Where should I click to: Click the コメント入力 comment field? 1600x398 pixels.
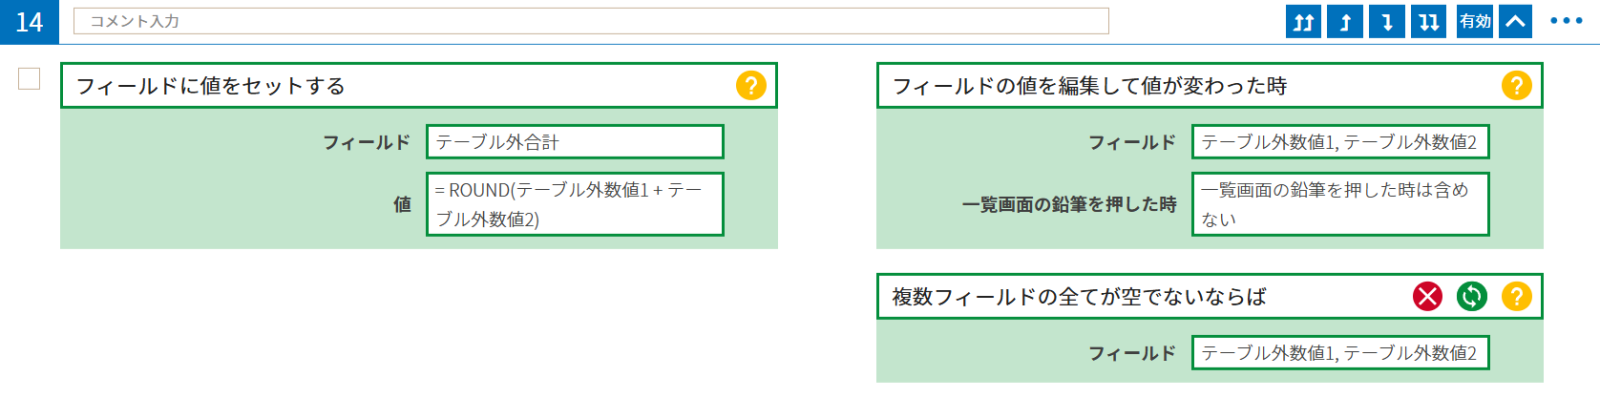591,21
